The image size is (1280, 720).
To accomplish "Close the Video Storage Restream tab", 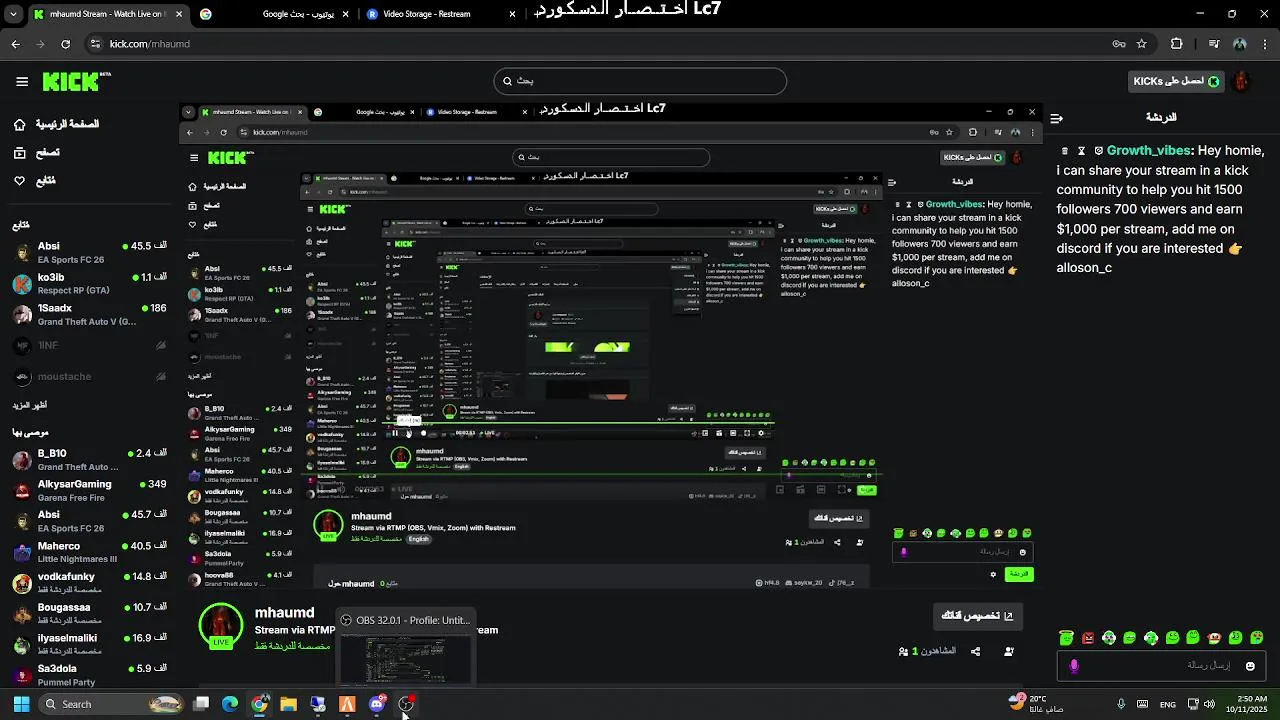I will point(512,14).
